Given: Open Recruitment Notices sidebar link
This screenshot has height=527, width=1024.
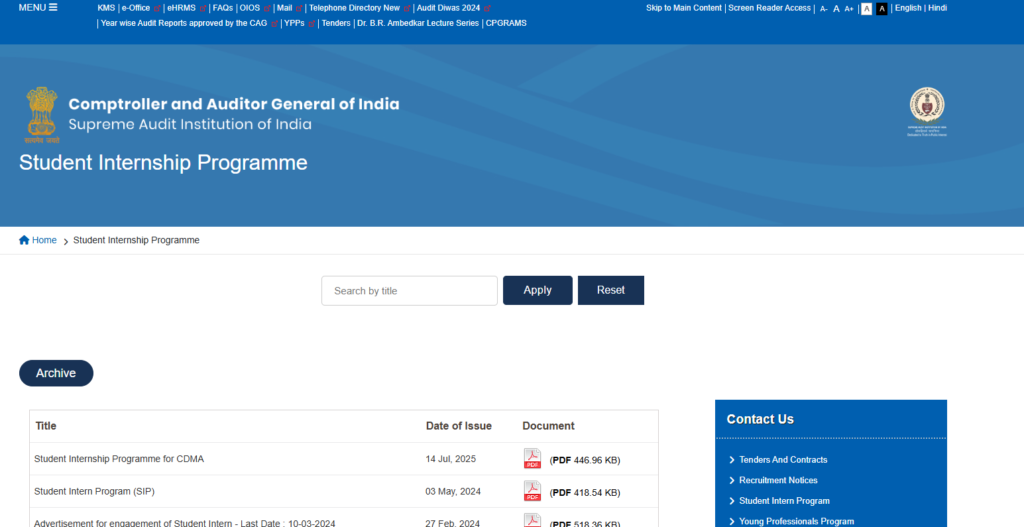Looking at the screenshot, I should (x=778, y=480).
